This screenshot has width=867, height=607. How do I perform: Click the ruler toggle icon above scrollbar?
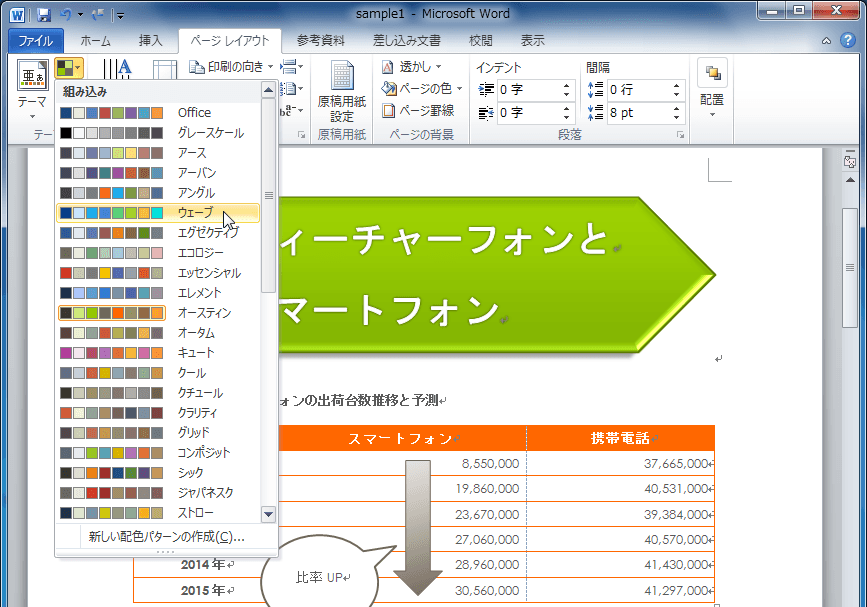(850, 161)
